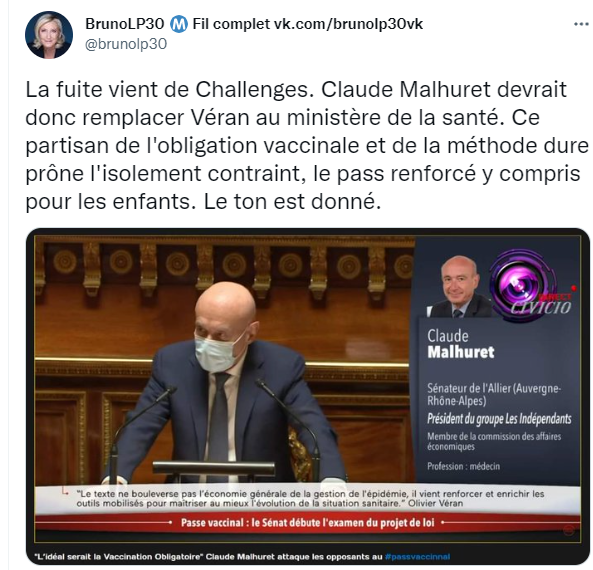Click the tweet text about Challenges
The image size is (593, 570).
coord(307,145)
